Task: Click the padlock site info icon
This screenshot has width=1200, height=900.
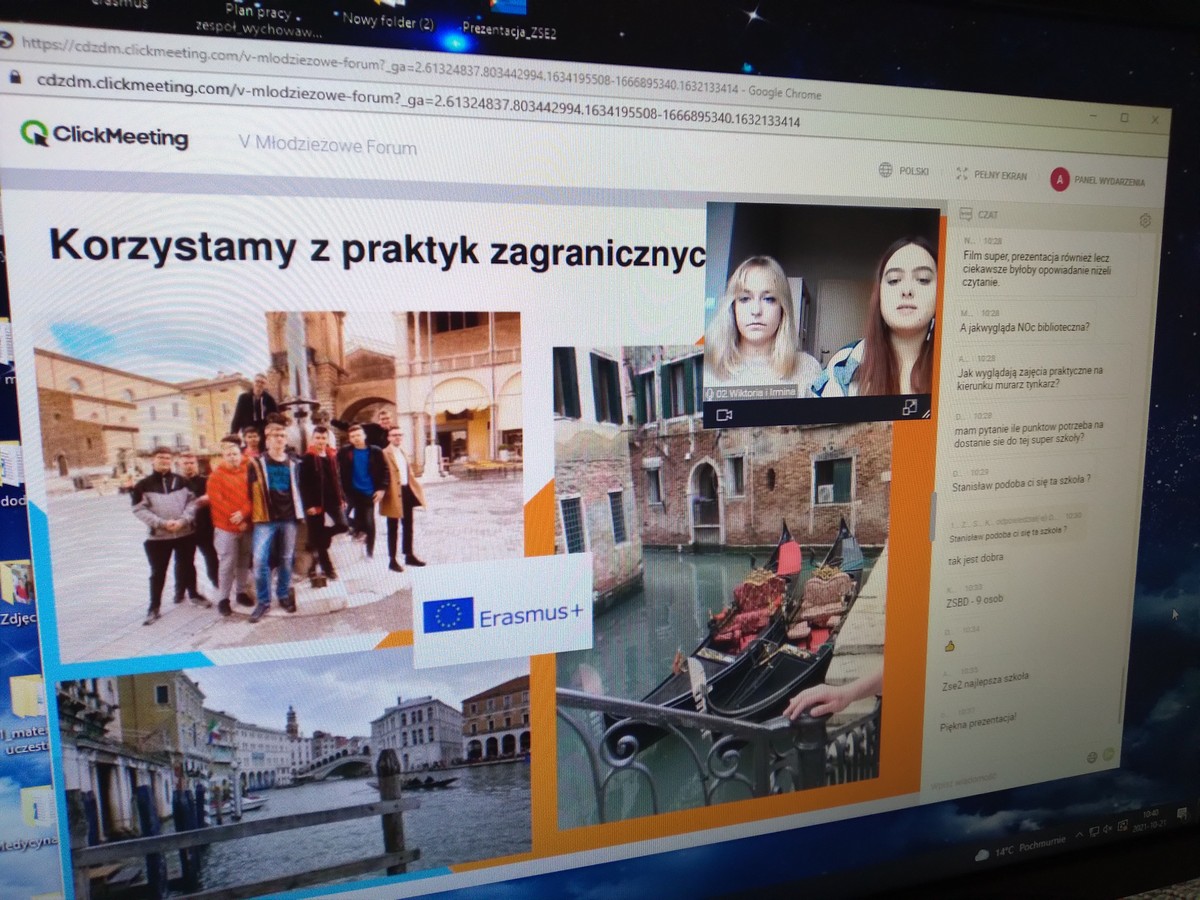Action: point(14,77)
